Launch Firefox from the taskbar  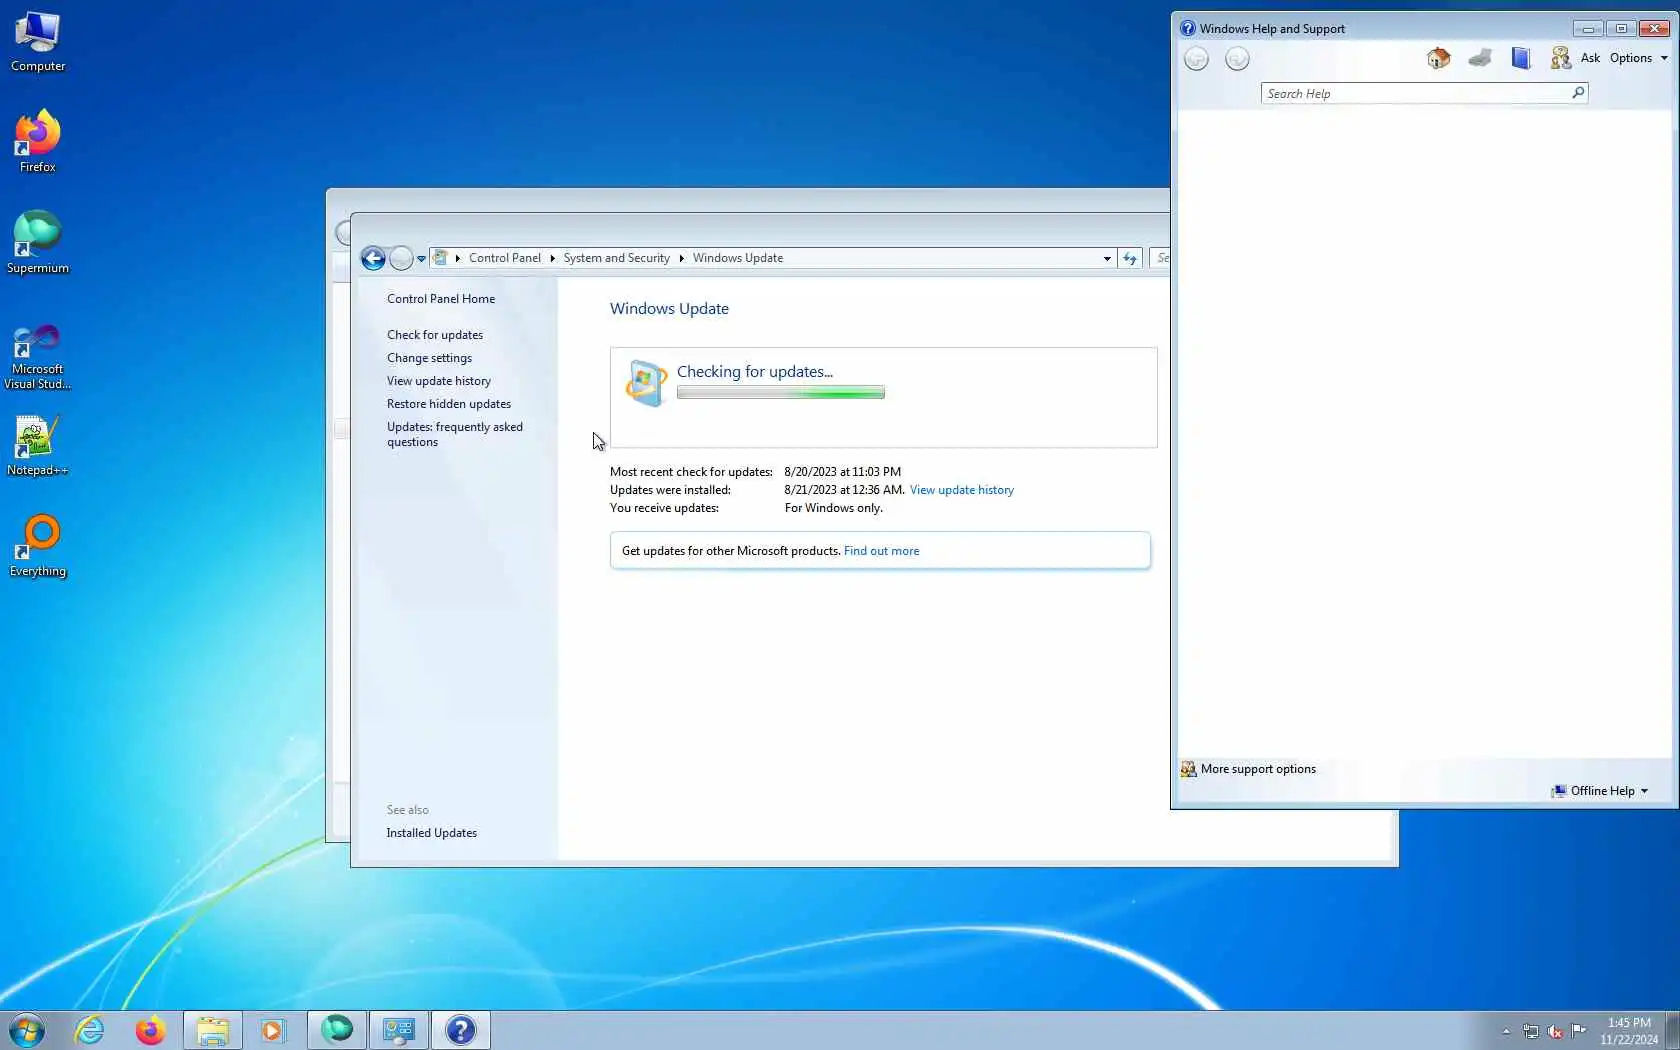tap(150, 1030)
